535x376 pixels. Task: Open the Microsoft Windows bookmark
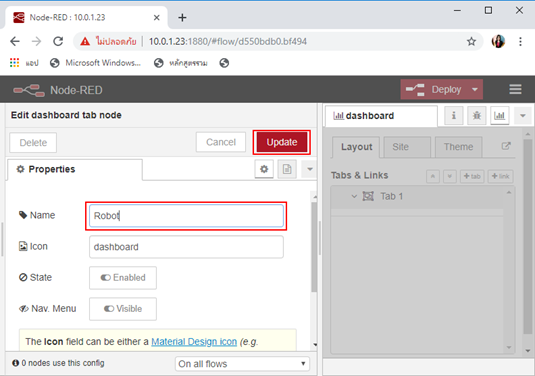pyautogui.click(x=95, y=63)
